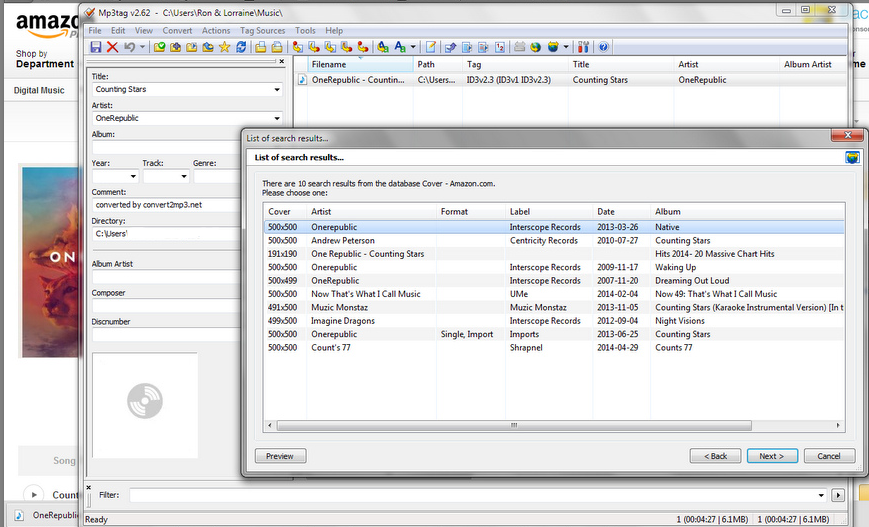Select the Dreaming Out Loud album row
The height and width of the screenshot is (527, 869).
pyautogui.click(x=554, y=281)
